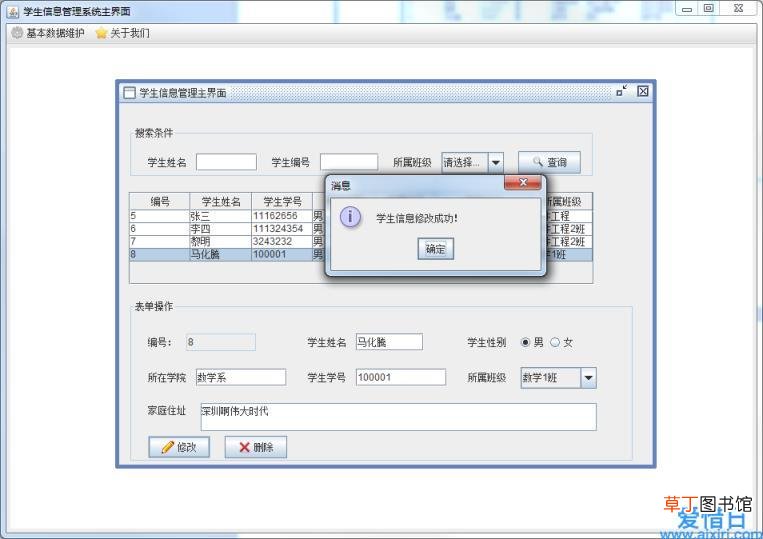Click the 删除 delete button

click(x=255, y=447)
